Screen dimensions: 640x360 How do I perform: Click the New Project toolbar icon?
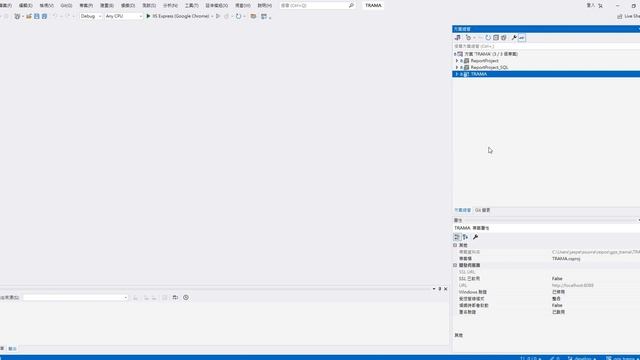[x=17, y=16]
